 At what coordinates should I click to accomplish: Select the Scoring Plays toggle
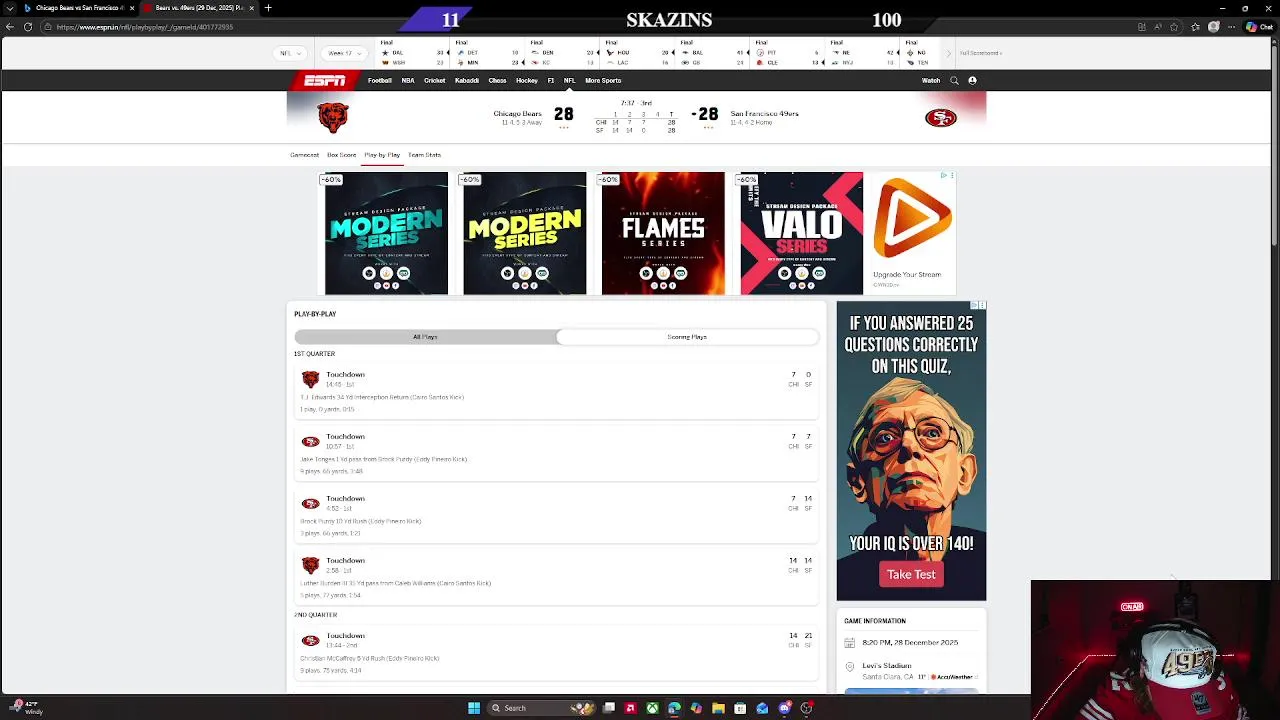tap(687, 337)
